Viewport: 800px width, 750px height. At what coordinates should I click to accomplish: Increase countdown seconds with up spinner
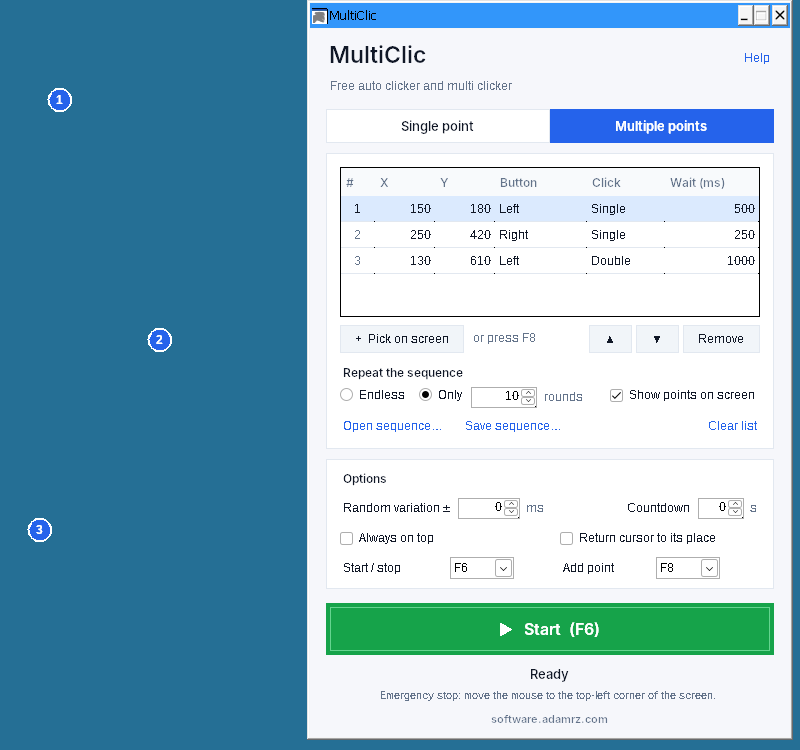(x=735, y=504)
